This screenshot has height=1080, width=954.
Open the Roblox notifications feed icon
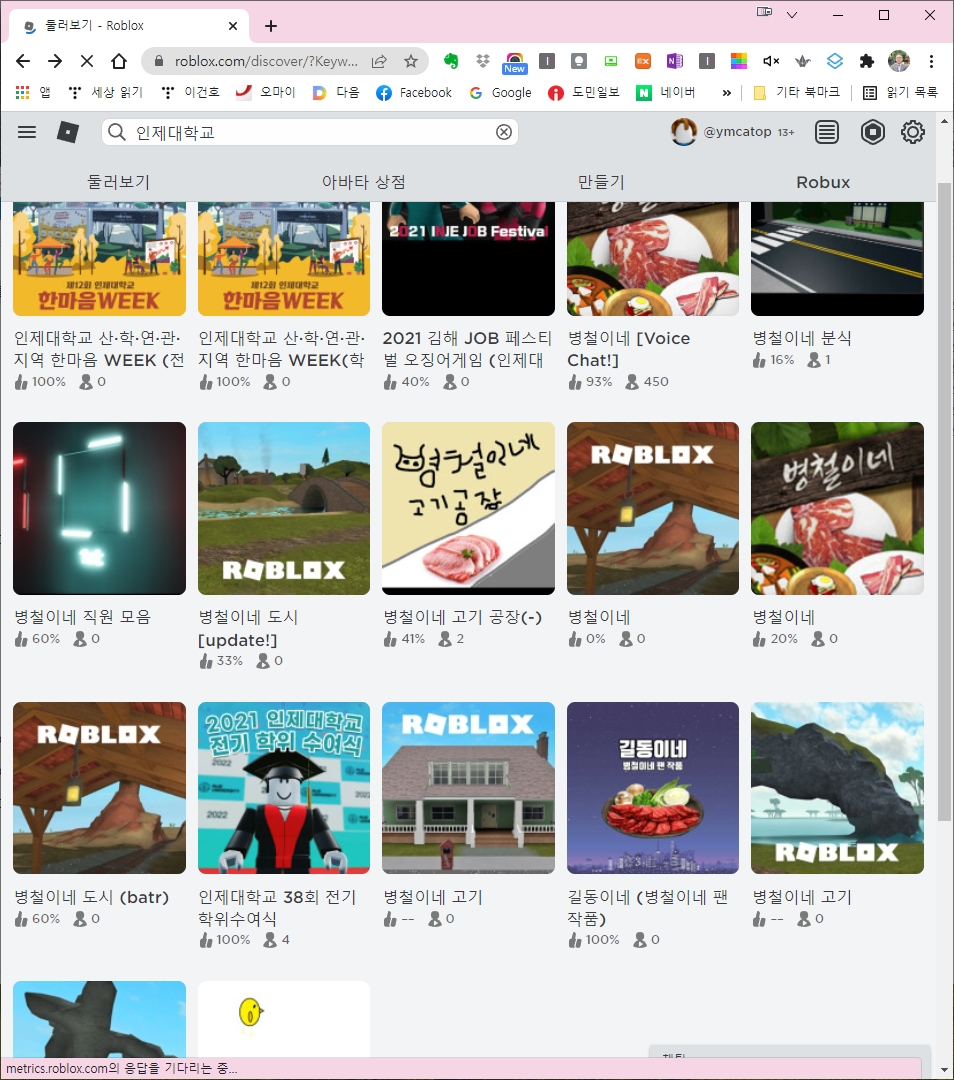pos(827,132)
